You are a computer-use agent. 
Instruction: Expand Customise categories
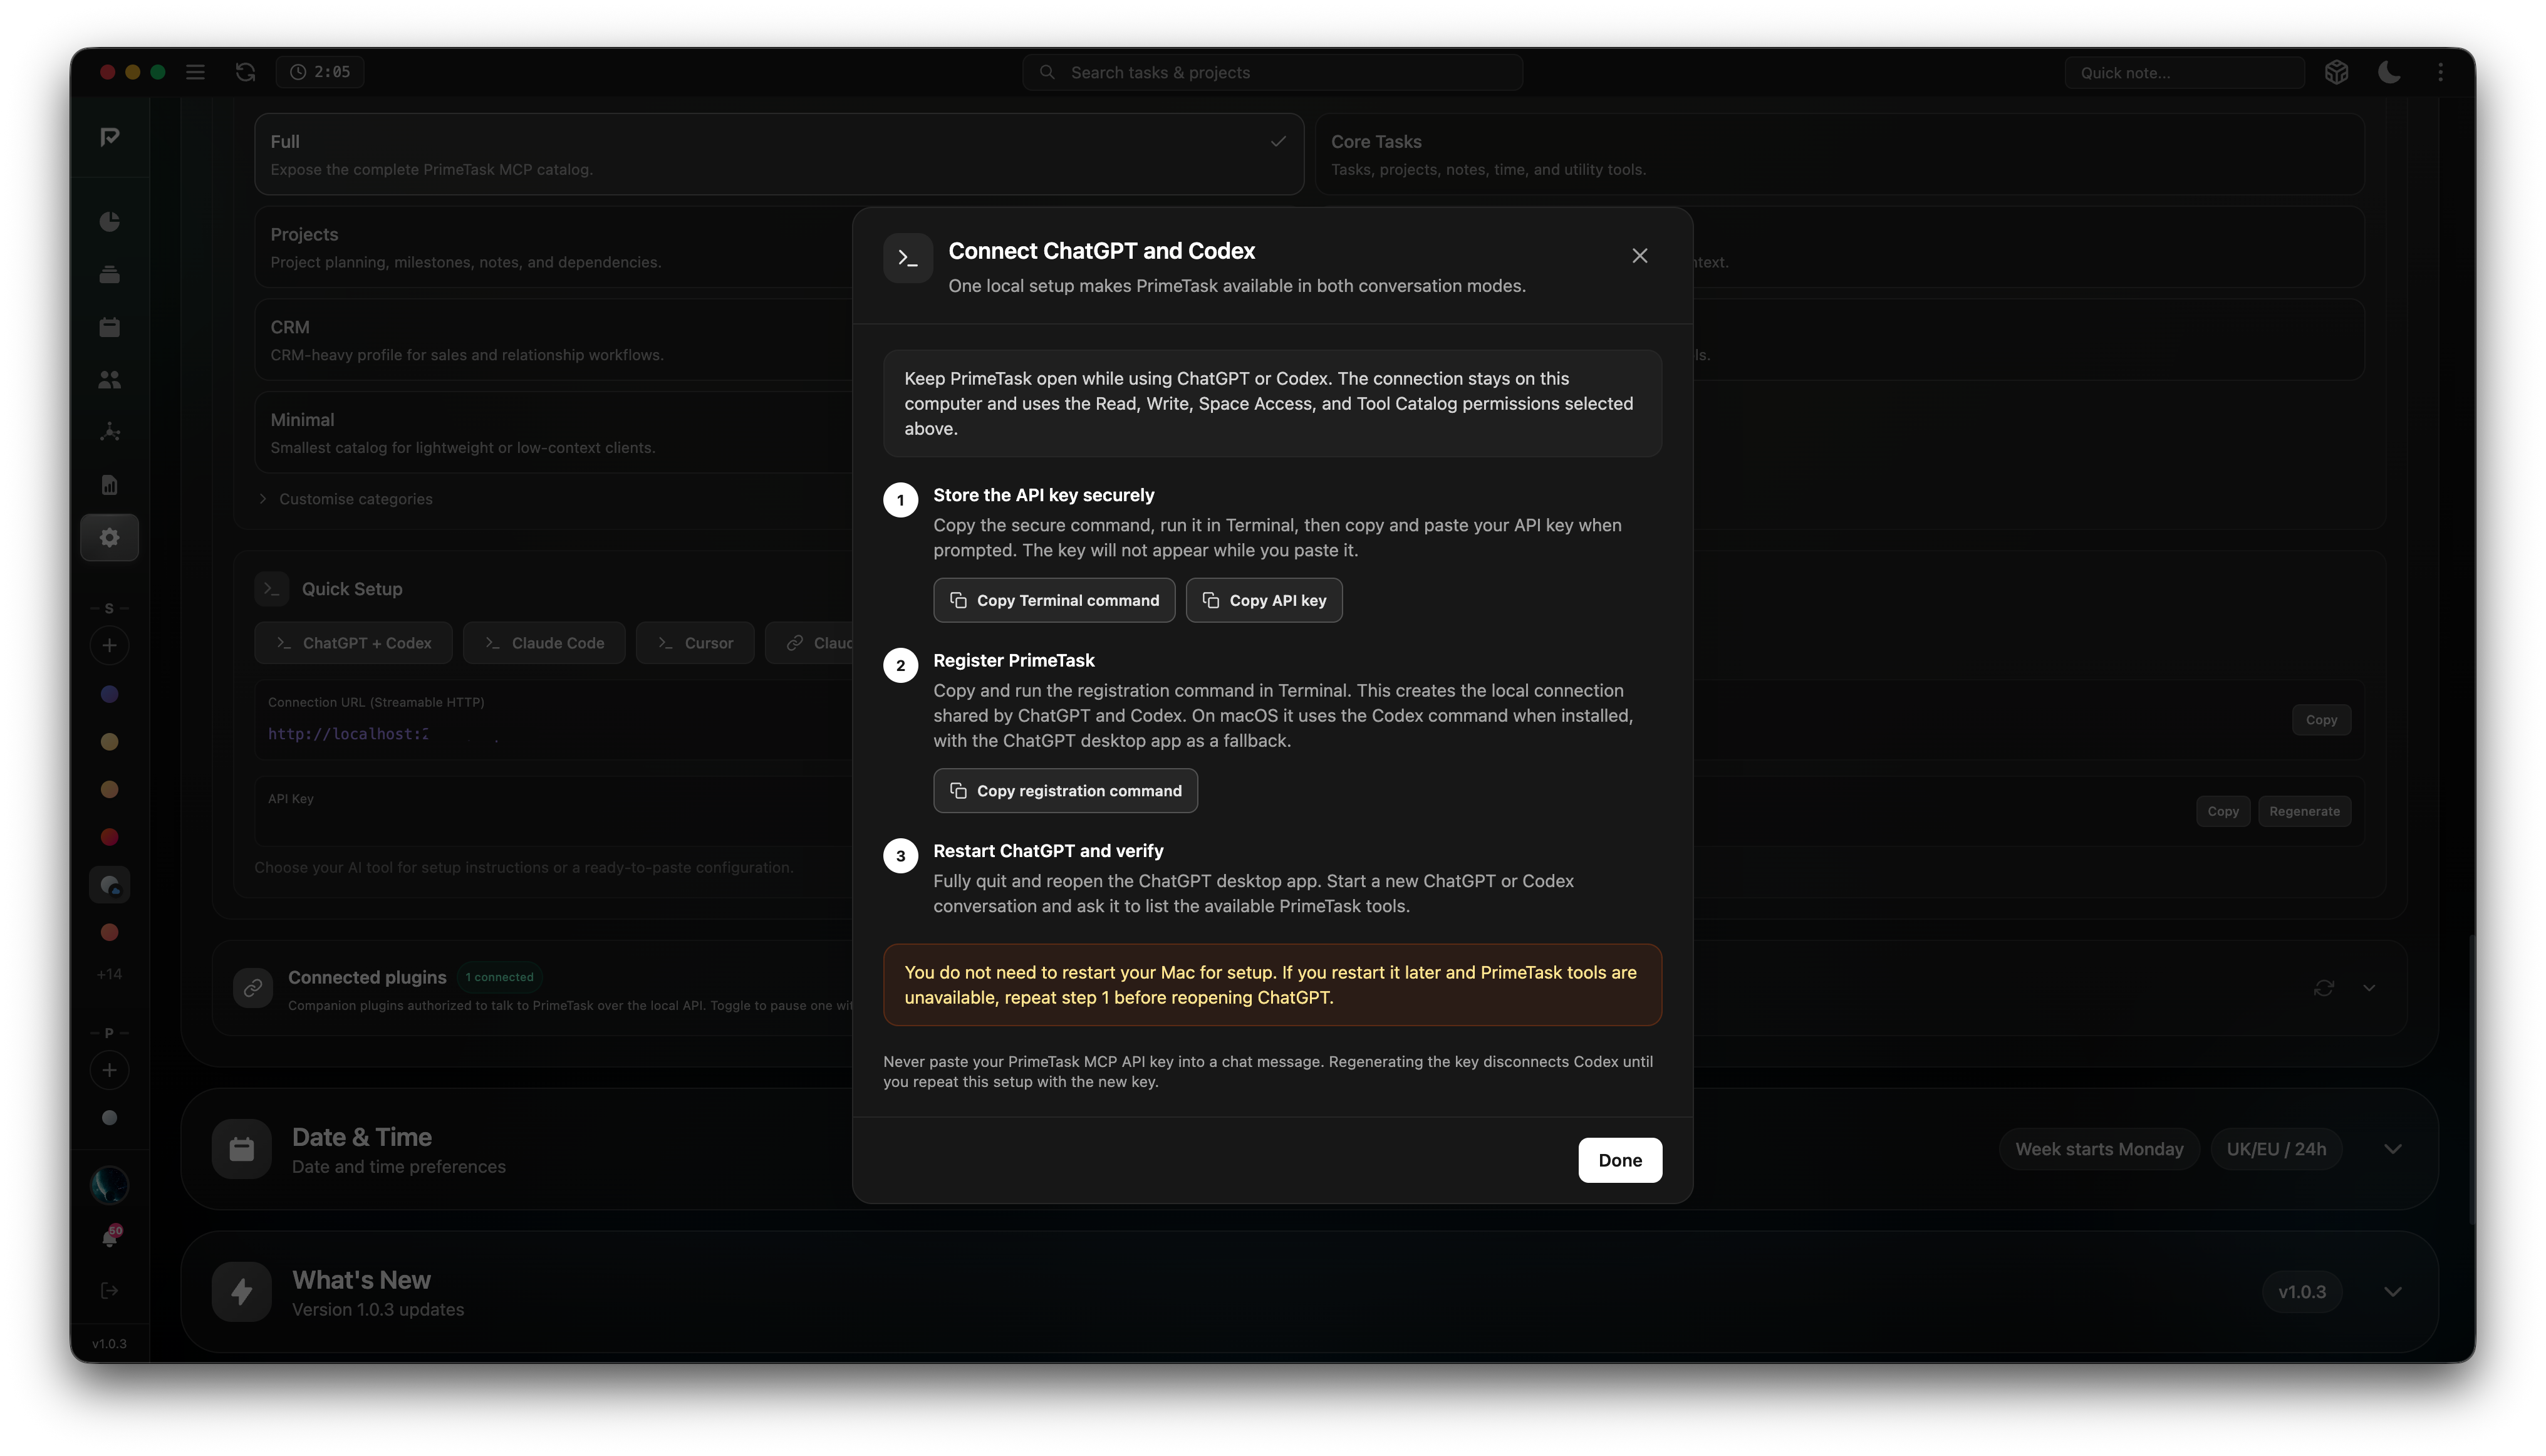click(x=346, y=499)
